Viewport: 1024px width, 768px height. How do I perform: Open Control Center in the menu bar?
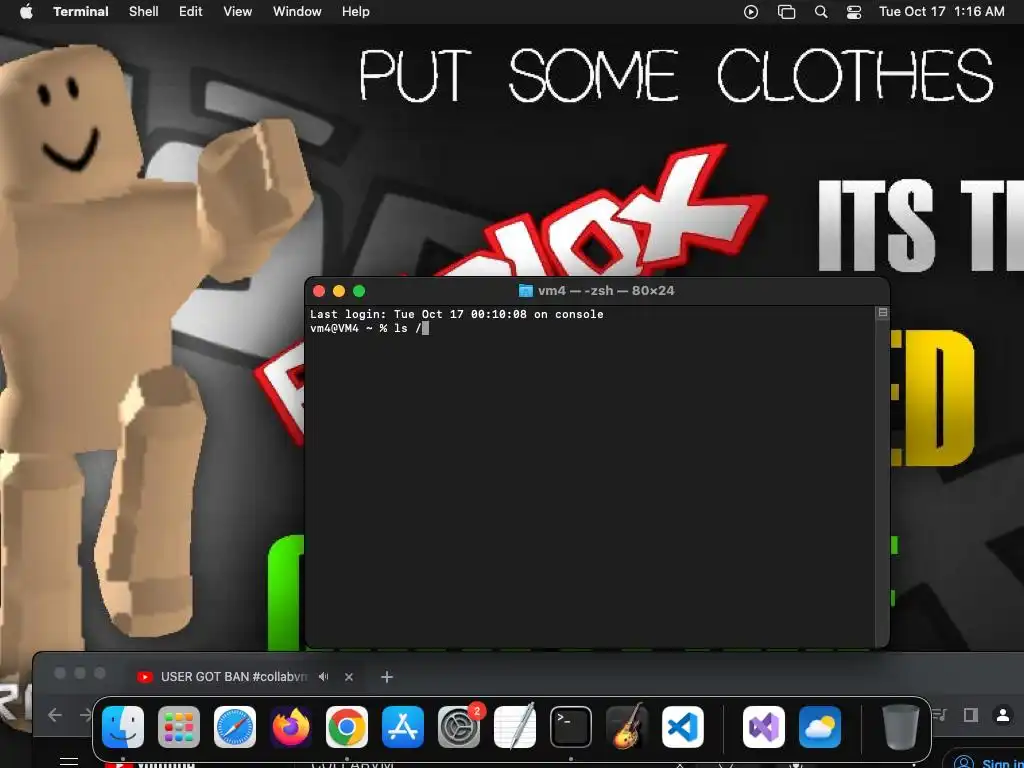click(854, 12)
